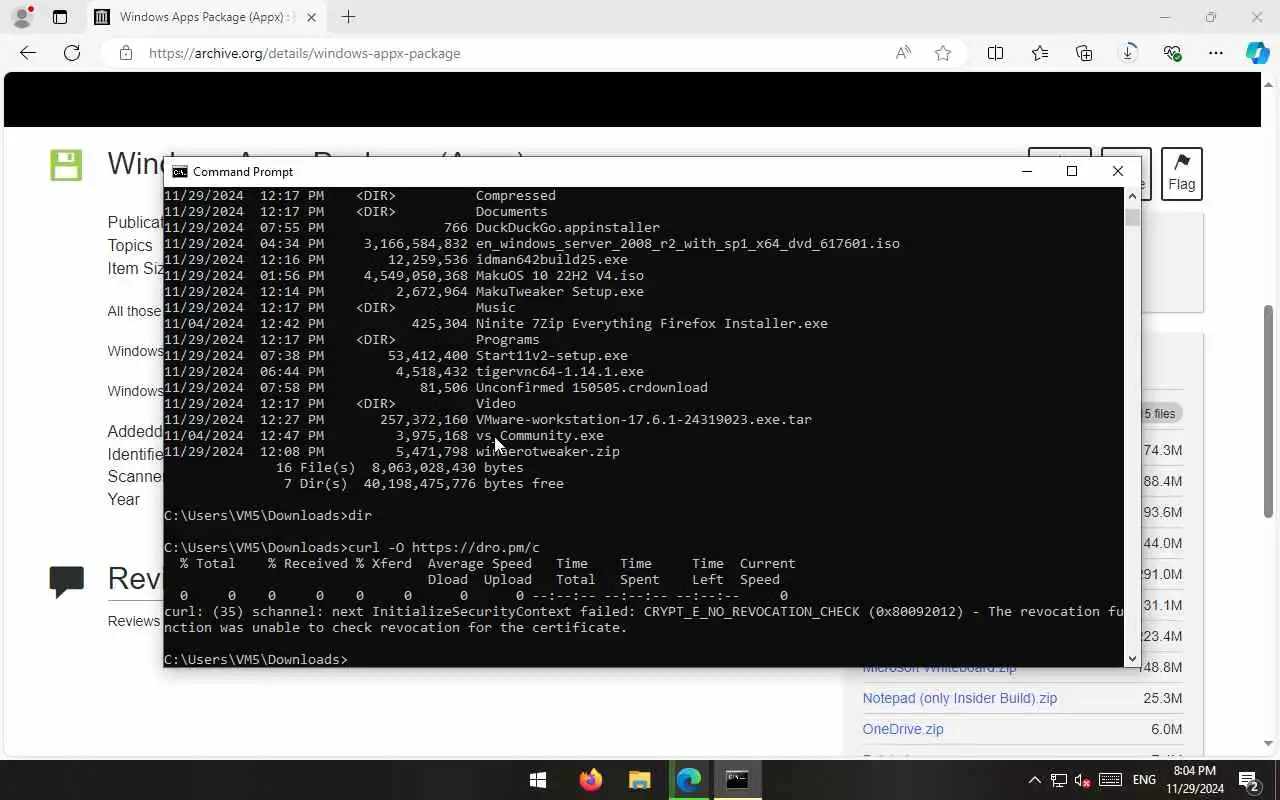This screenshot has width=1280, height=800.
Task: Open Edge Settings and more menu
Action: (x=1216, y=53)
